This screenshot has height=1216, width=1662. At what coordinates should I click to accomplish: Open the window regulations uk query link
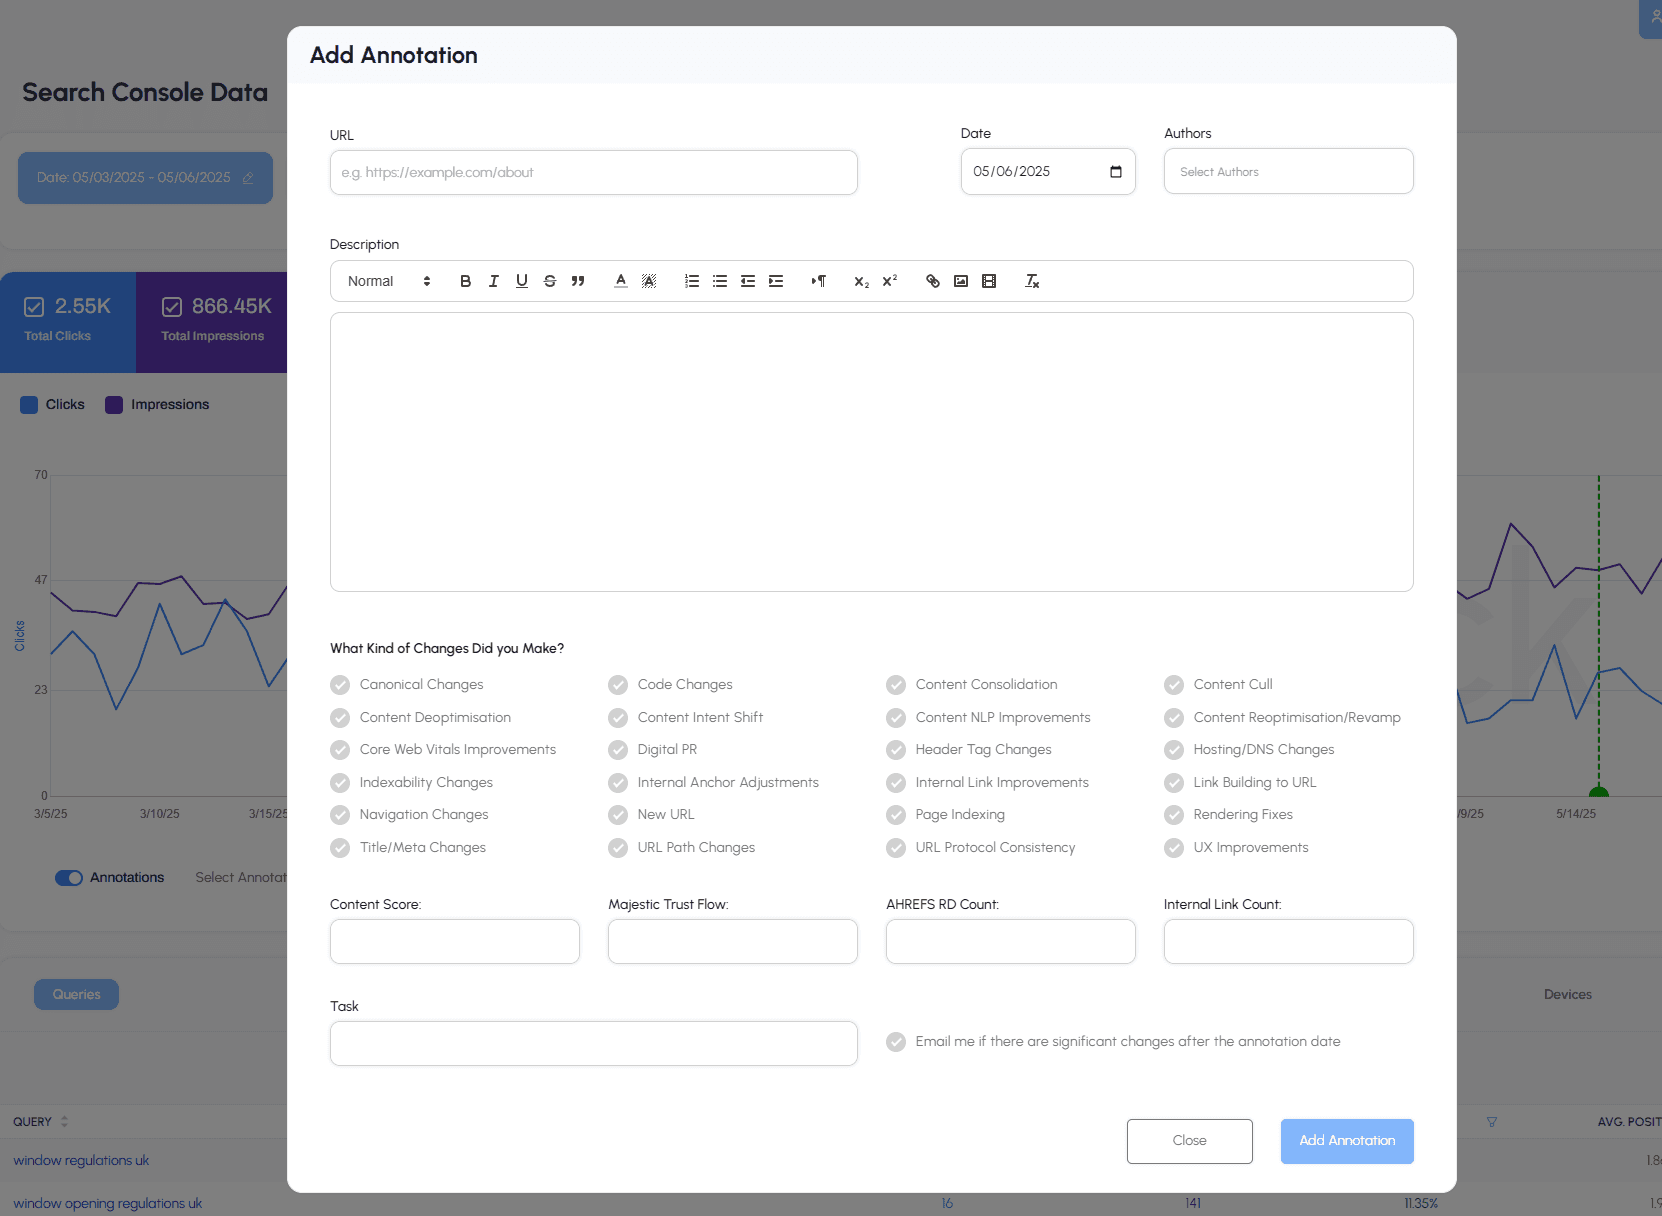pyautogui.click(x=80, y=1160)
